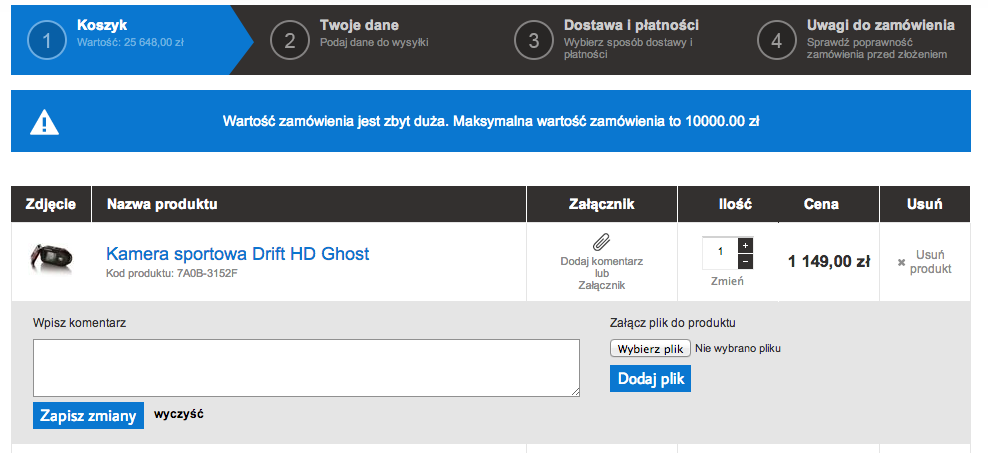Click the X icon to remove the product

pyautogui.click(x=901, y=262)
